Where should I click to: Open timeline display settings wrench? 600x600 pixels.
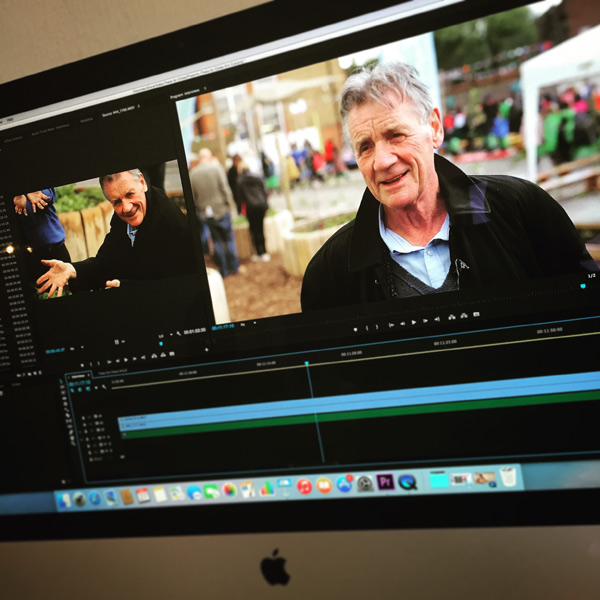(104, 387)
